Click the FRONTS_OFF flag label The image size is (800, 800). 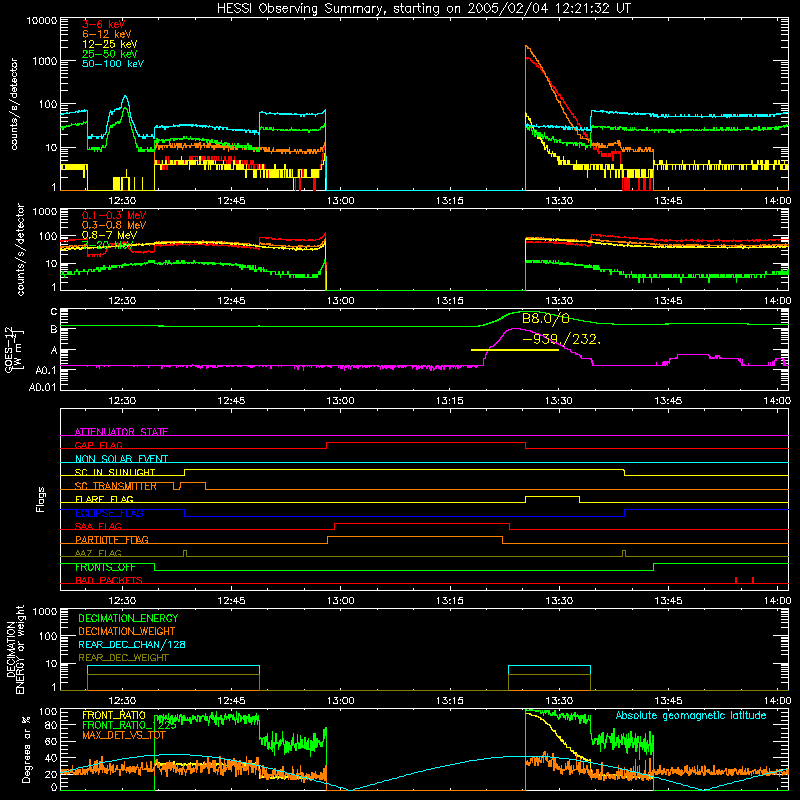pos(105,567)
